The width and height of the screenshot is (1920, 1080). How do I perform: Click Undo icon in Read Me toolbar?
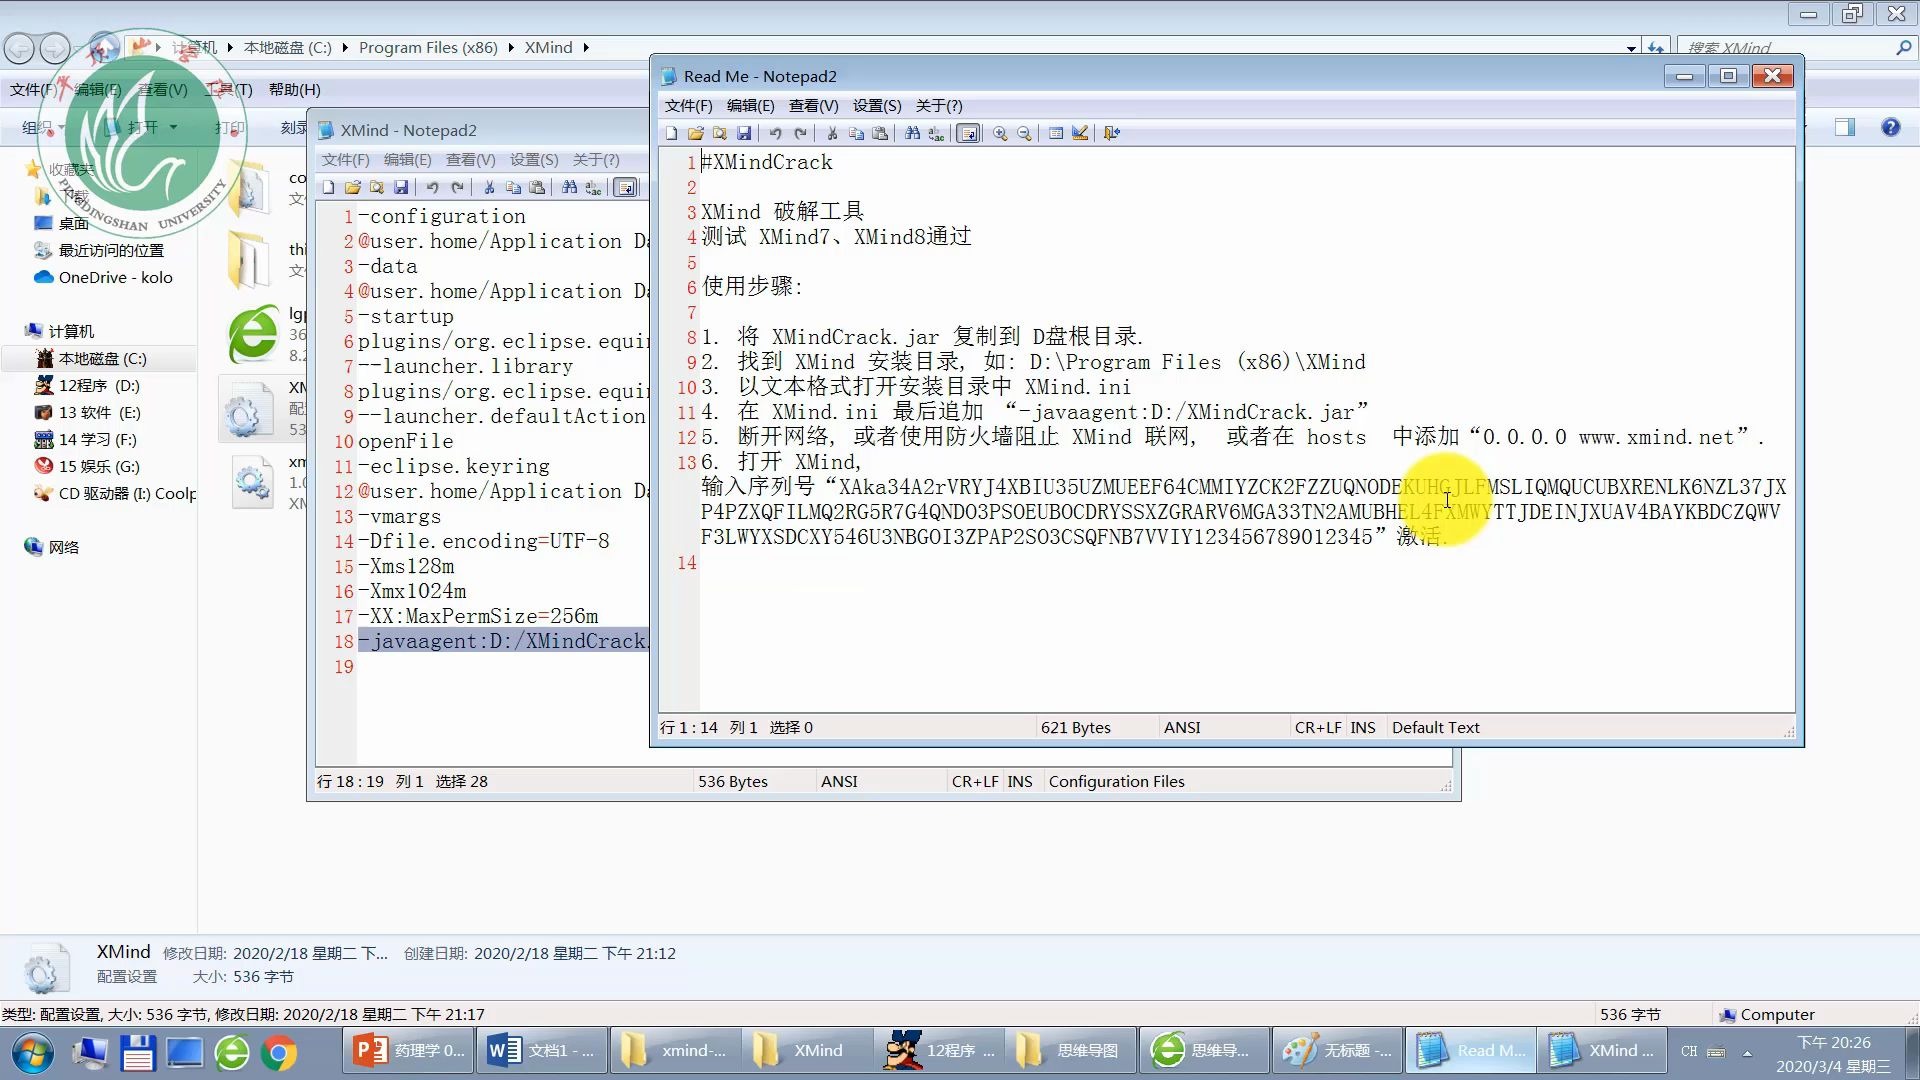tap(775, 133)
